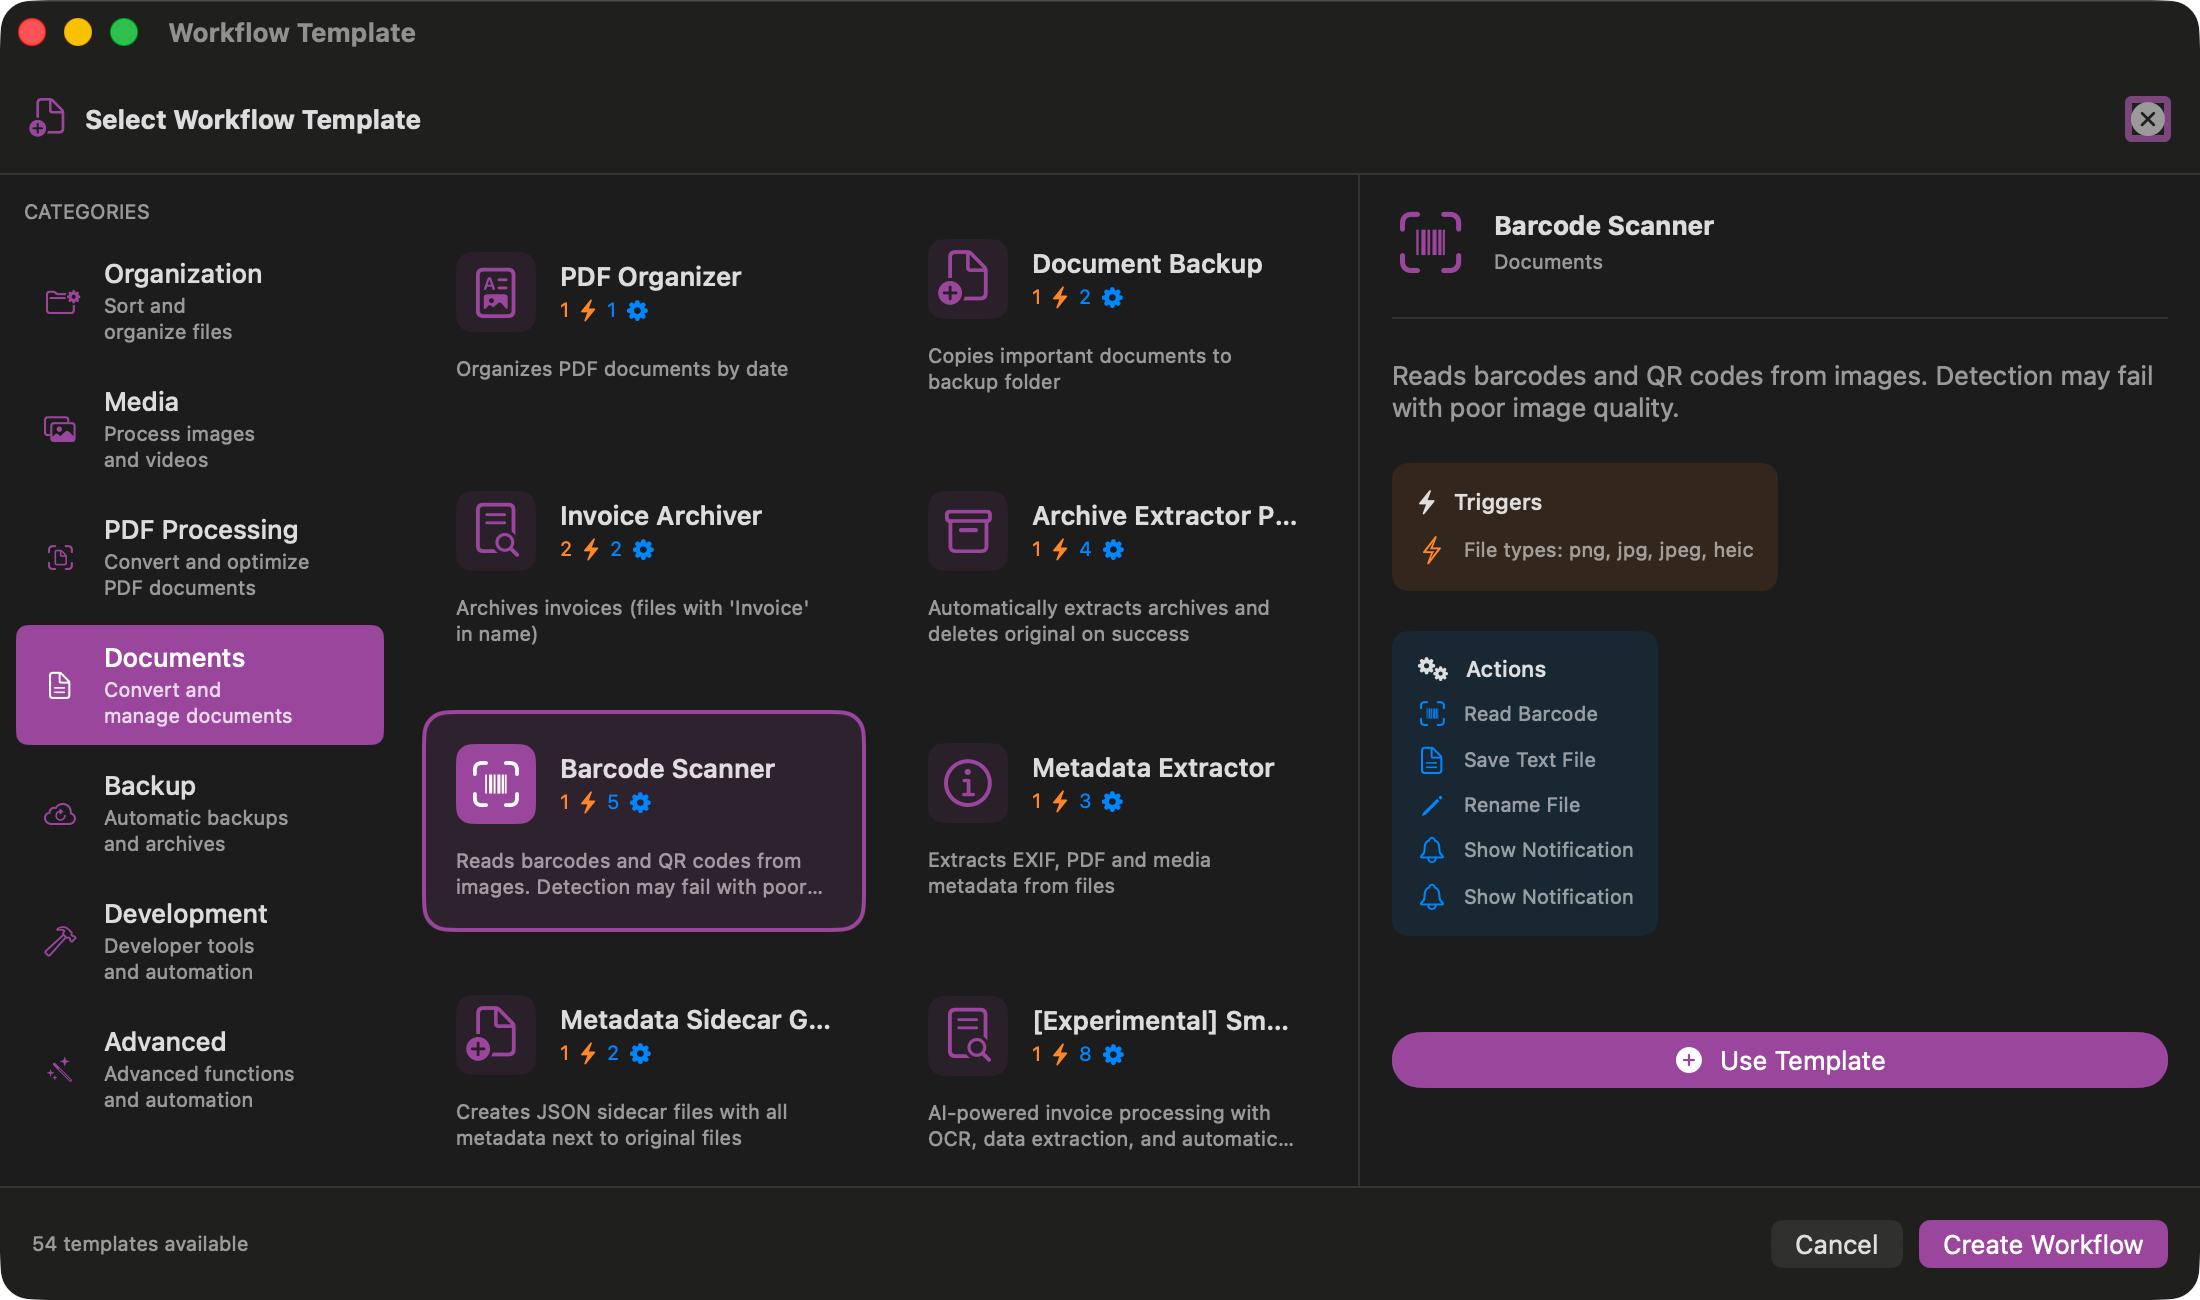Click the Save Text File document icon
This screenshot has height=1300, width=2200.
coord(1432,760)
